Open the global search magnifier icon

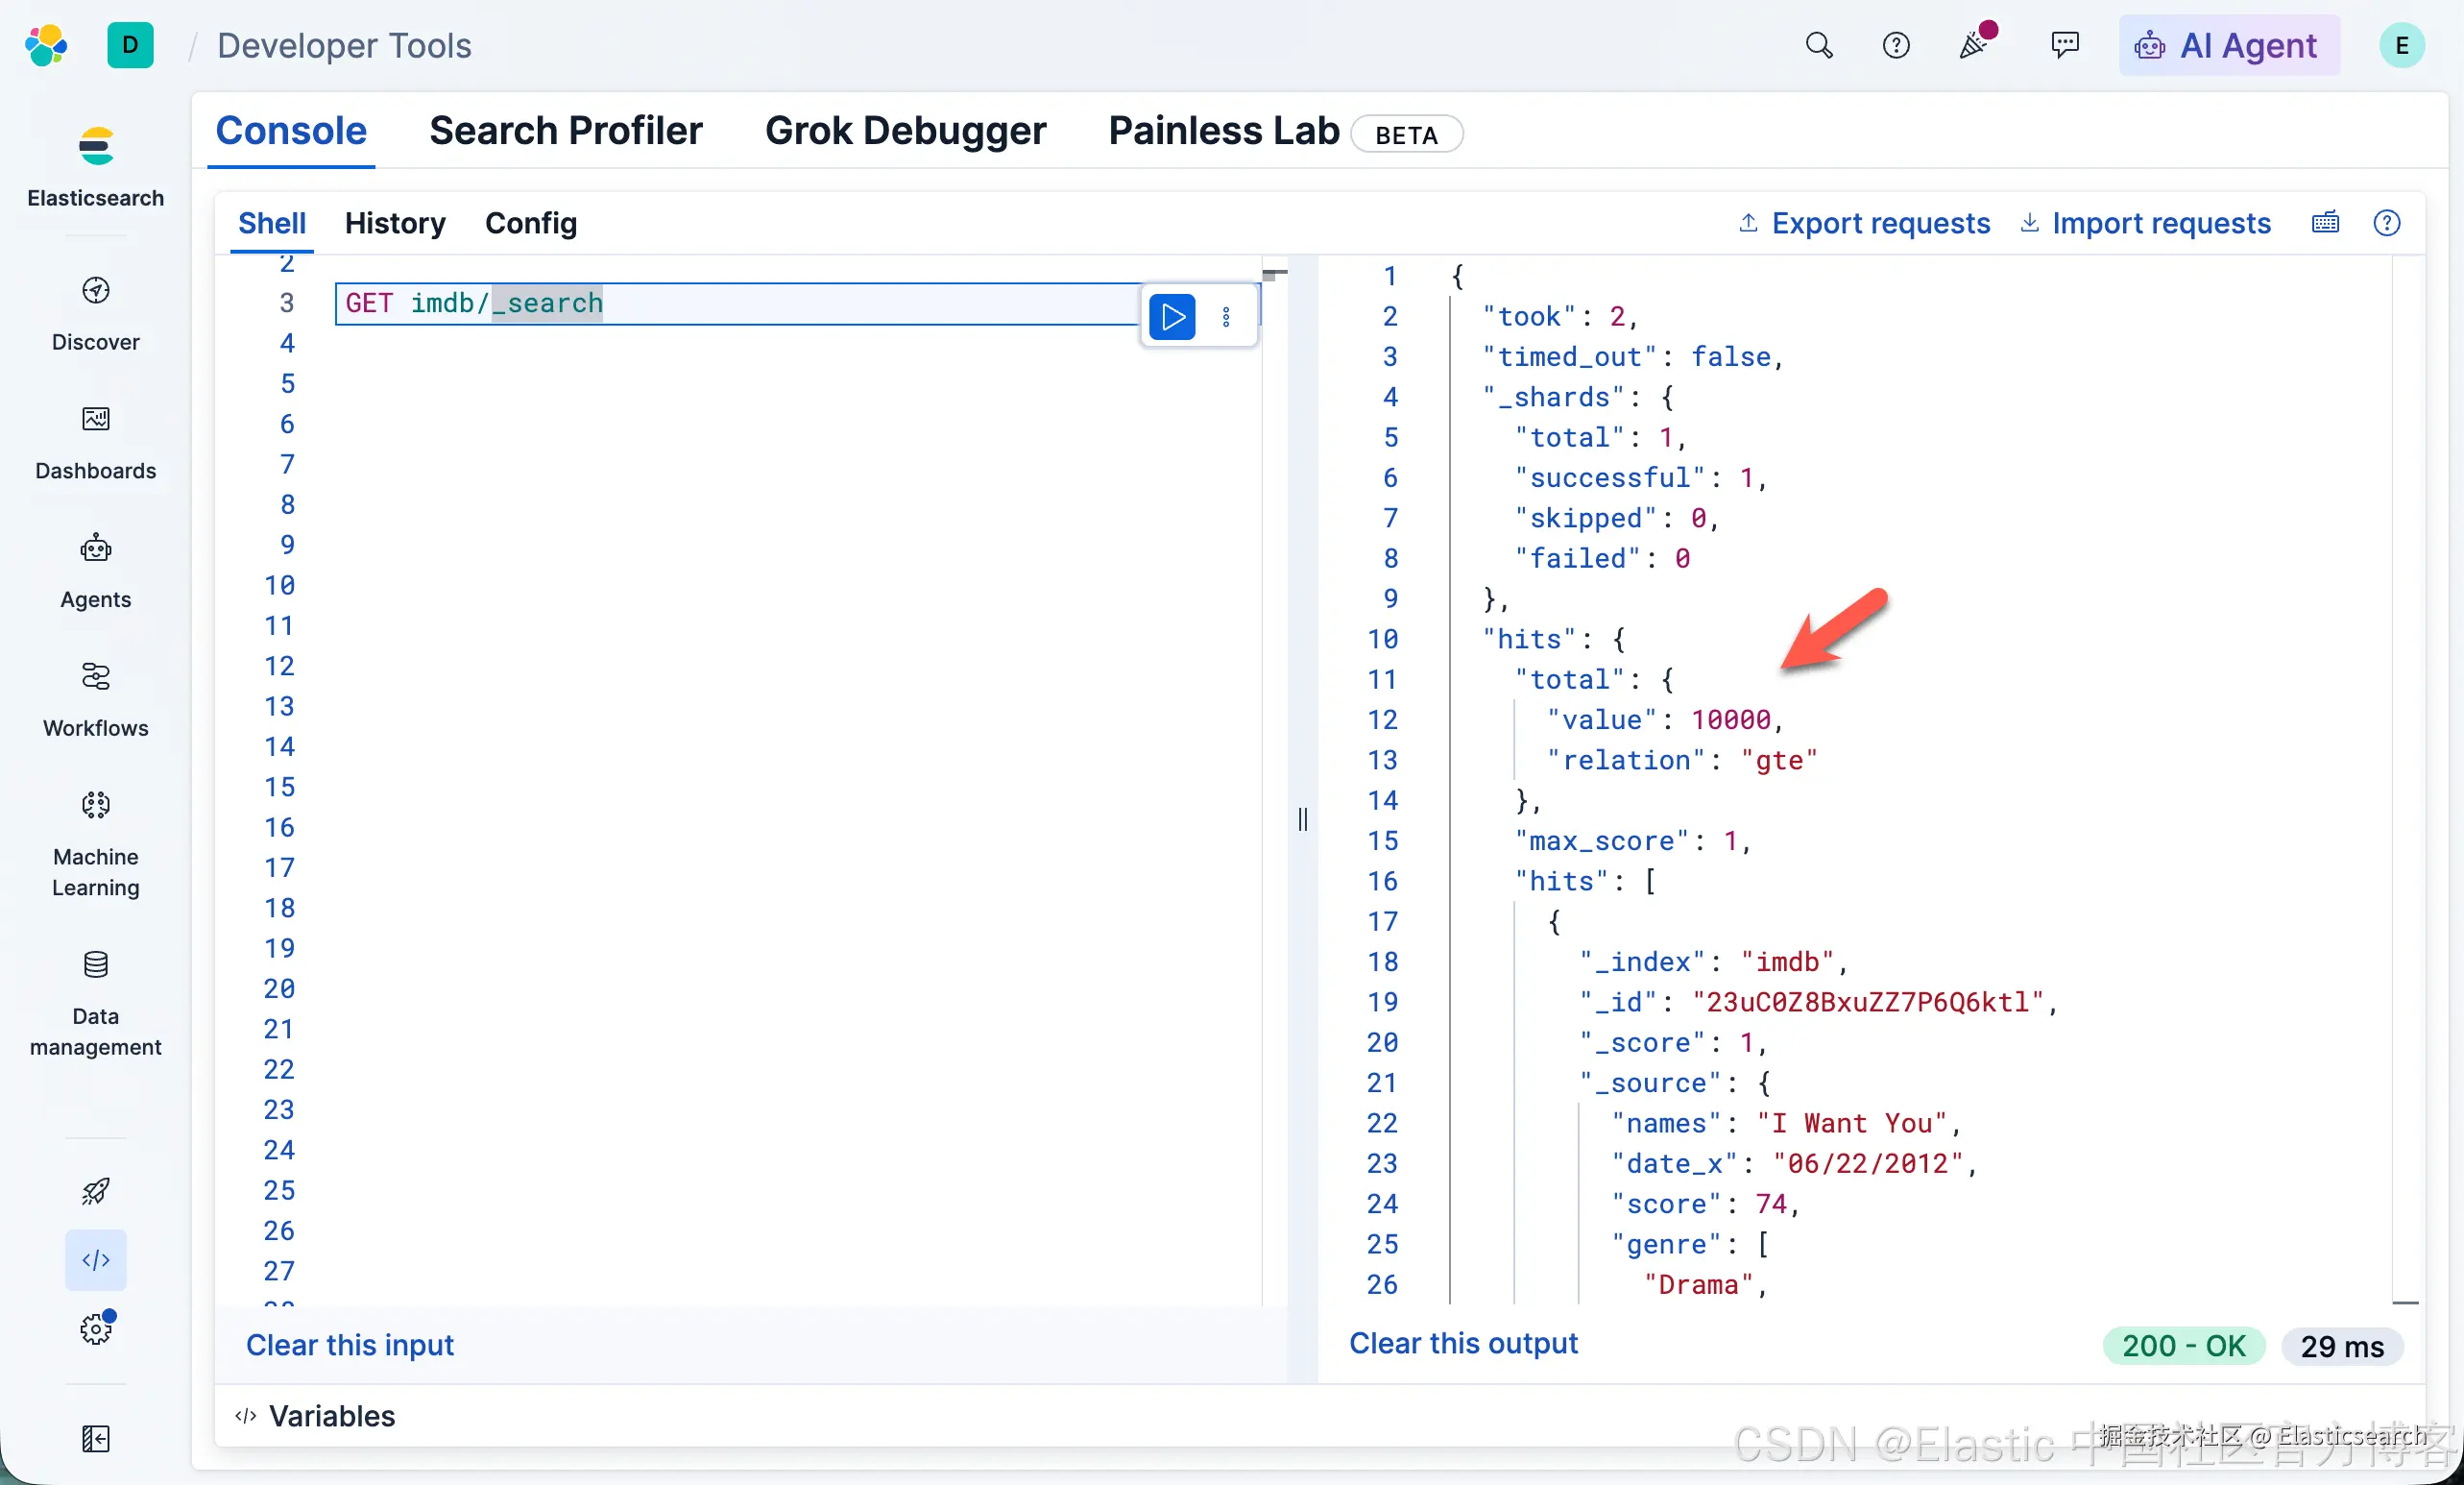click(x=1818, y=45)
